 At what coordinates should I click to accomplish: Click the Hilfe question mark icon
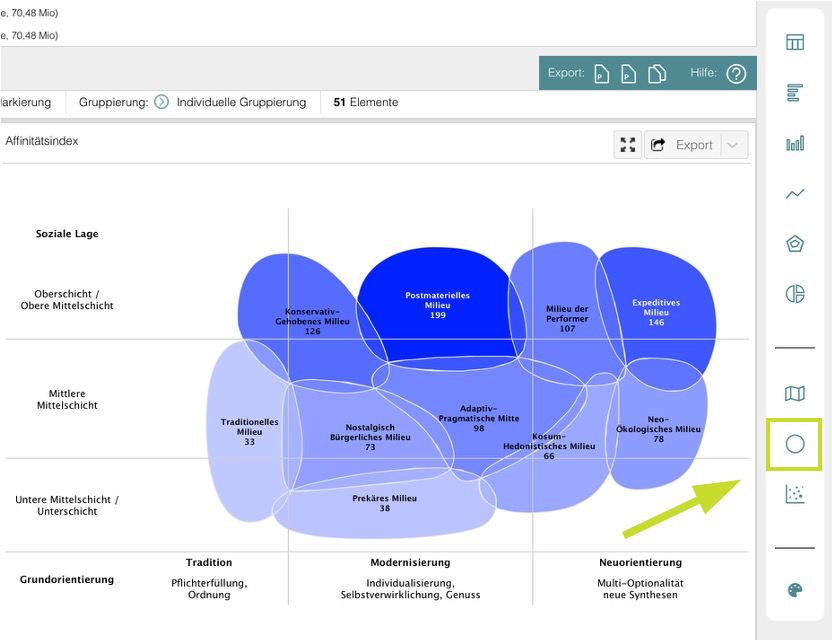[x=736, y=74]
